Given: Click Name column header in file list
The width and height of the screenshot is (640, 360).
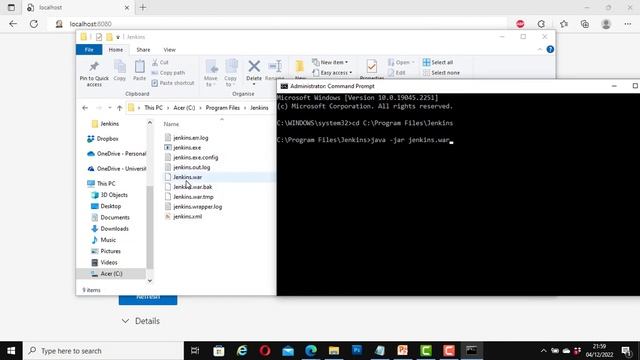Looking at the screenshot, I should 171,124.
